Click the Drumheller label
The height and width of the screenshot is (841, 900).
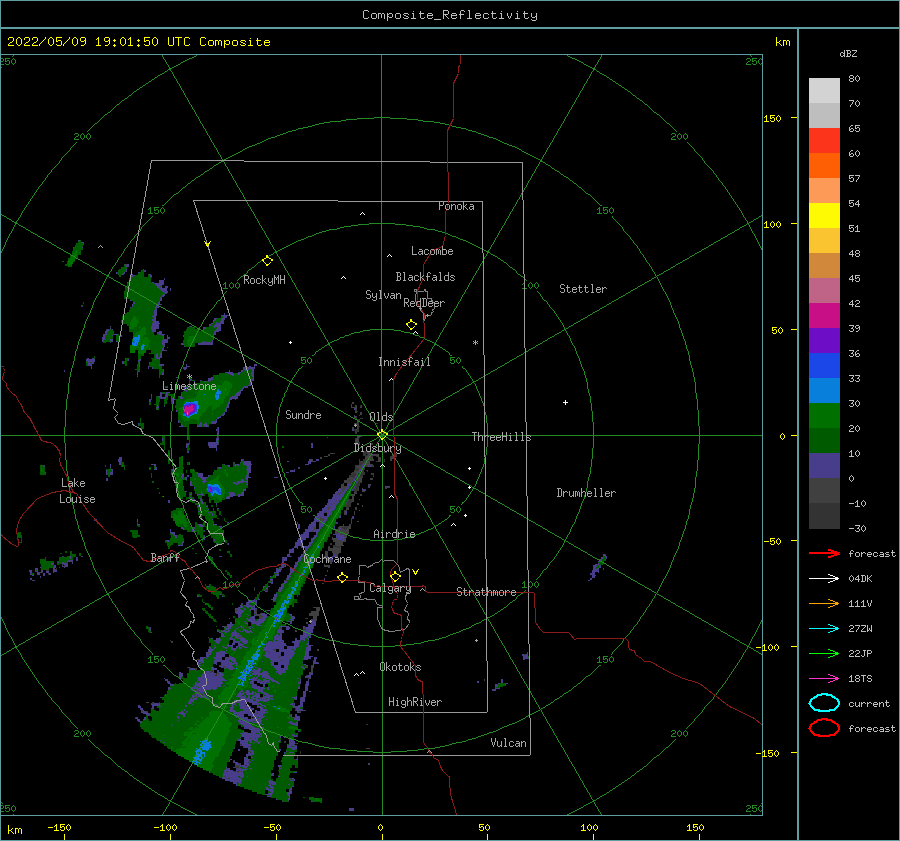tap(586, 493)
